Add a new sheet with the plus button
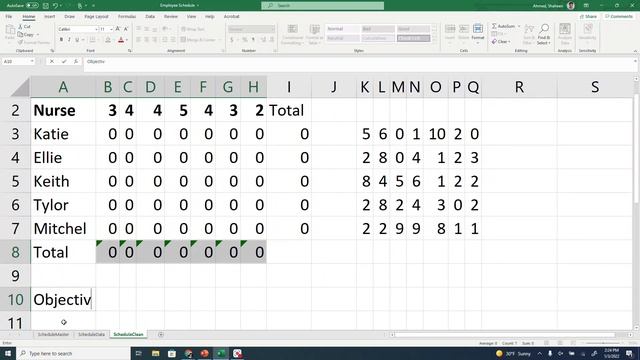This screenshot has height=360, width=640. coord(161,334)
